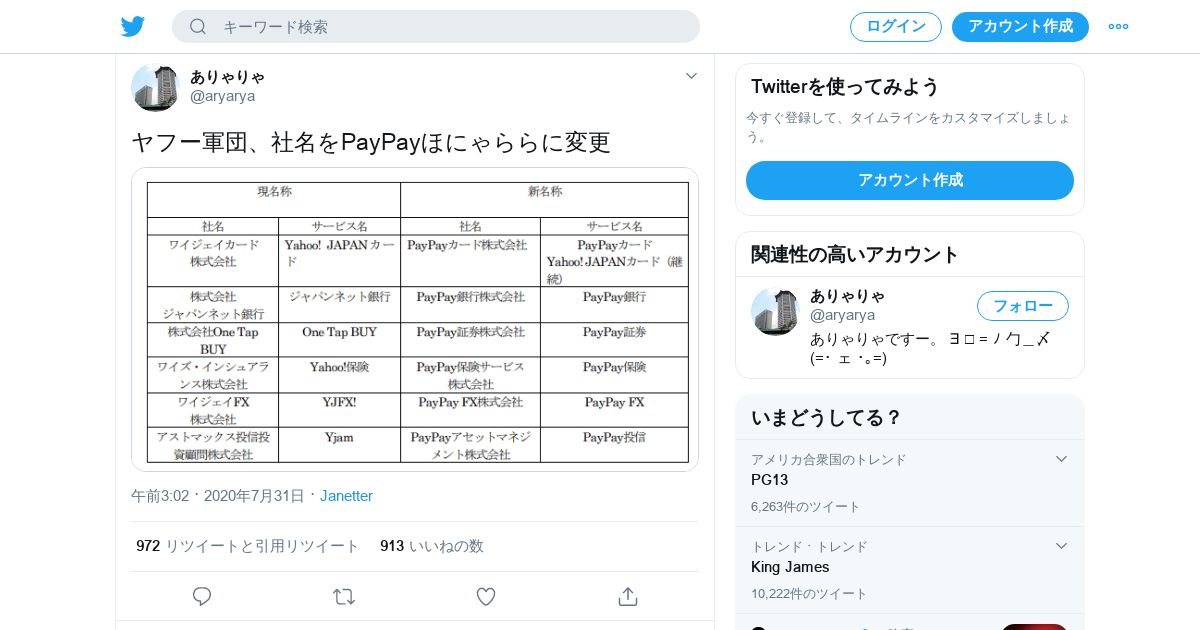Like the tweet with heart icon
This screenshot has height=630, width=1200.
pos(486,596)
